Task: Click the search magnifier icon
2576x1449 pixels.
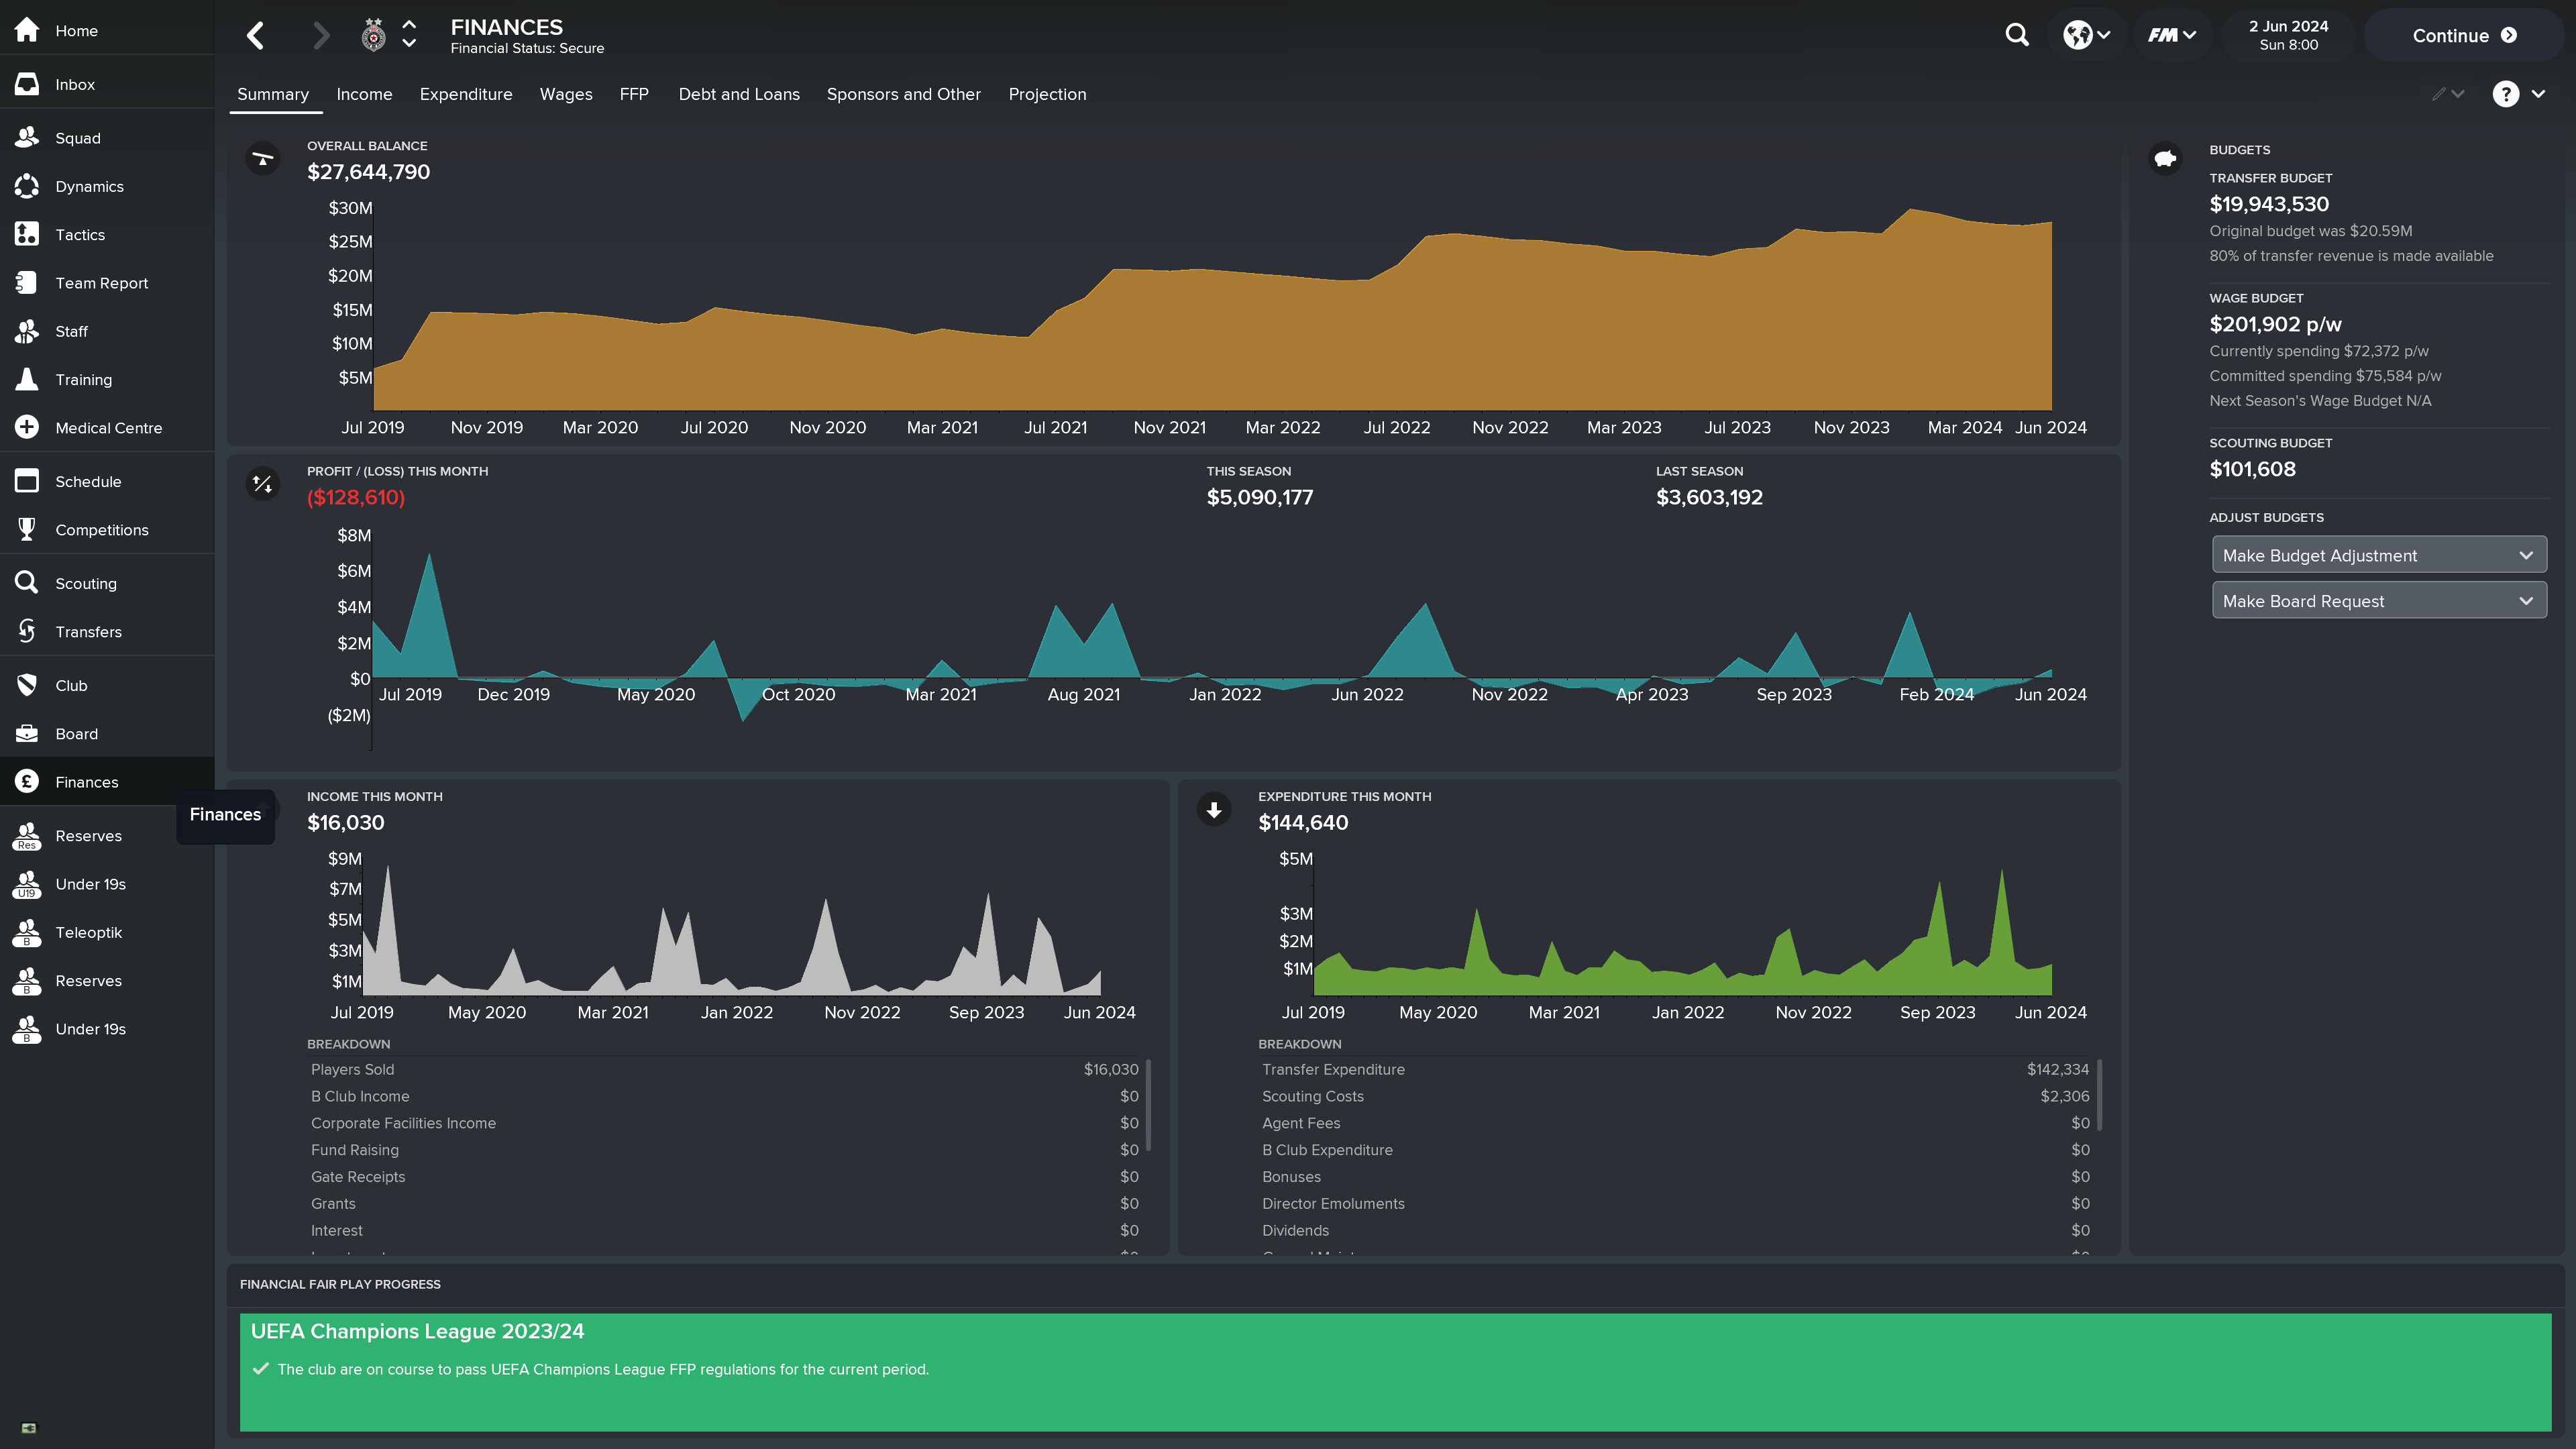Action: coord(2017,35)
